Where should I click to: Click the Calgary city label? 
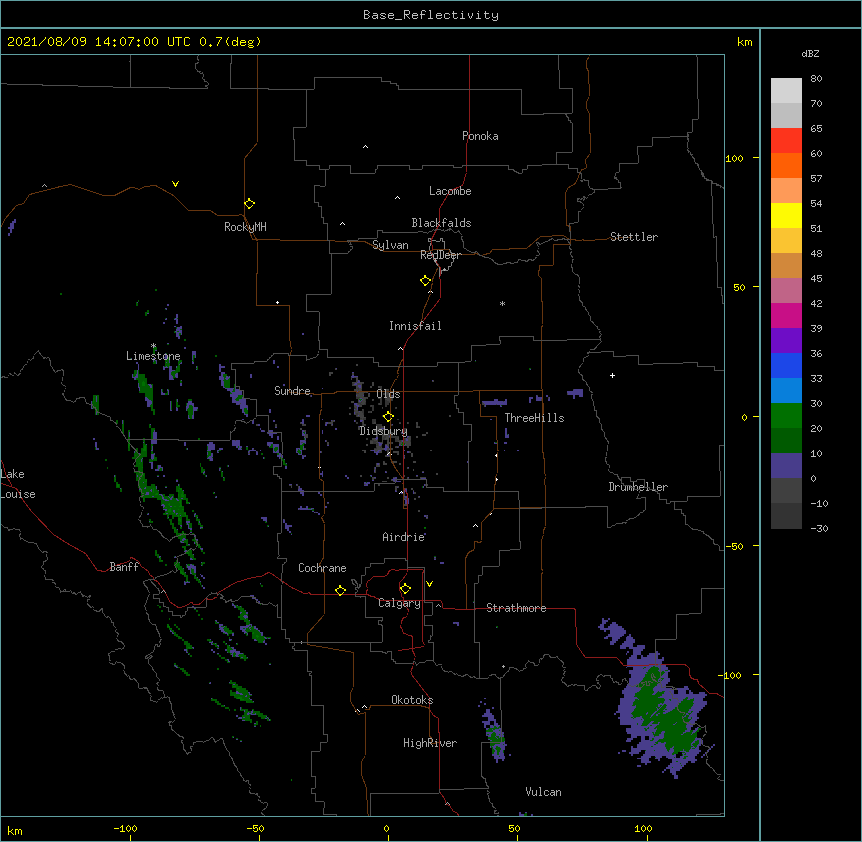point(399,603)
